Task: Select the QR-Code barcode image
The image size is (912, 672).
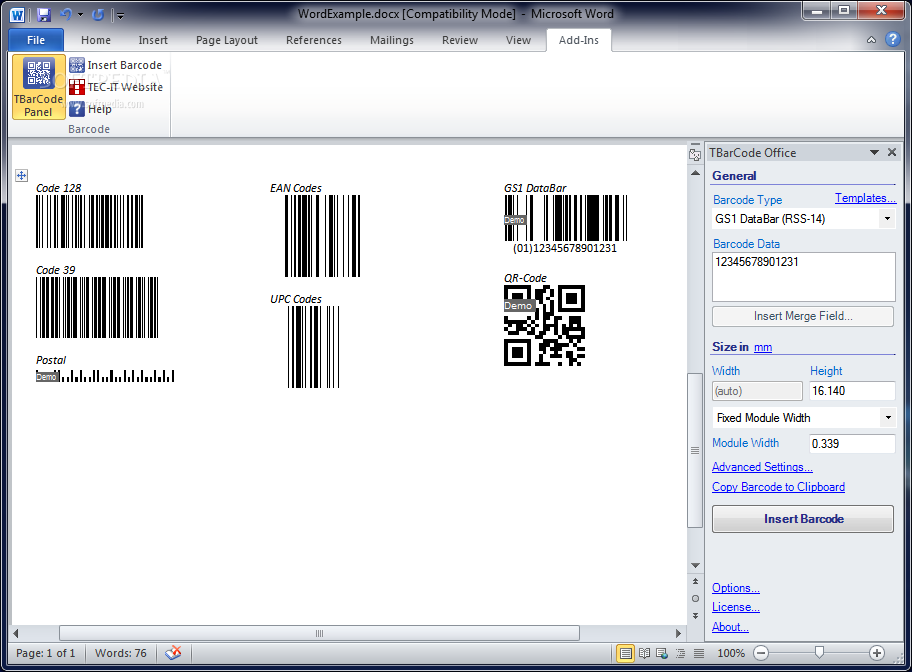Action: pyautogui.click(x=544, y=325)
